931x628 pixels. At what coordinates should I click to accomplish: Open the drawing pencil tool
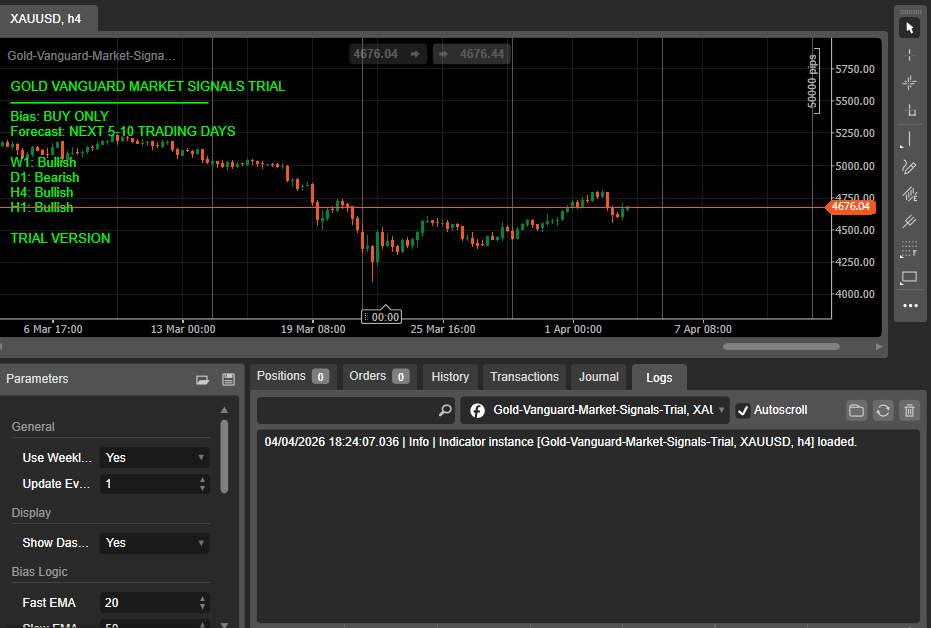pyautogui.click(x=909, y=167)
